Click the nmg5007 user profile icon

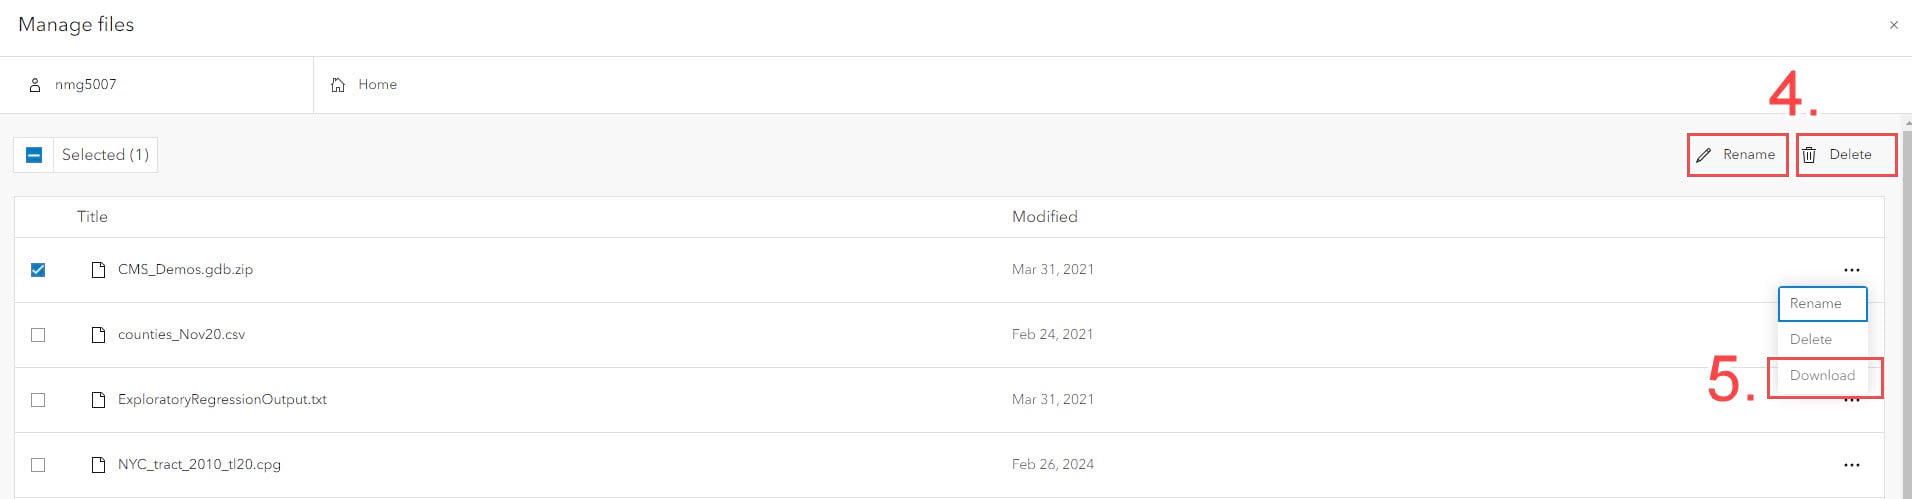(35, 85)
